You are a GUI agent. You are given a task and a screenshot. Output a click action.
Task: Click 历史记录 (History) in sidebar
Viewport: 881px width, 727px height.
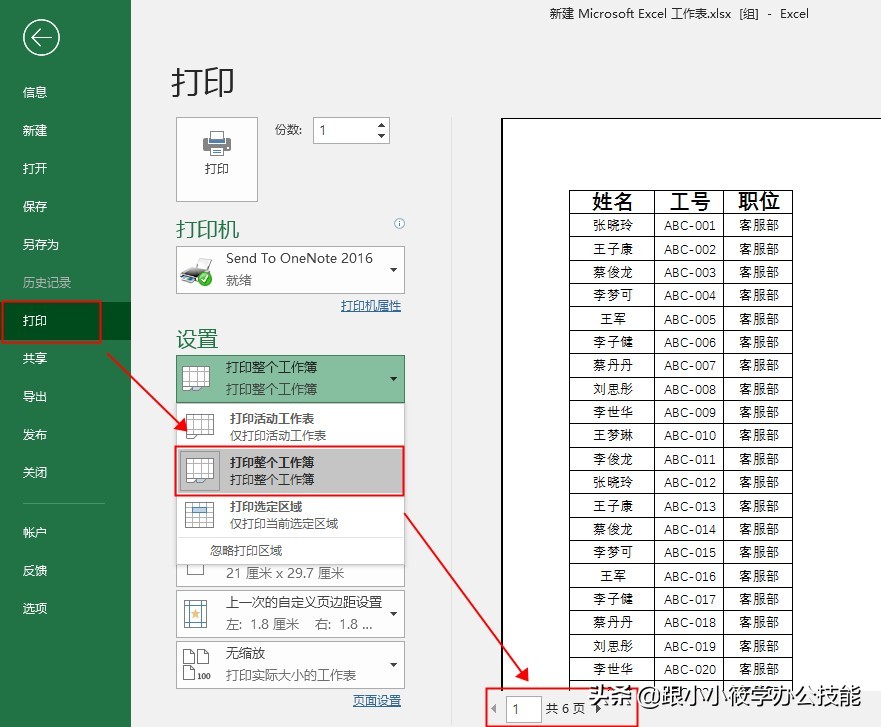tap(47, 282)
